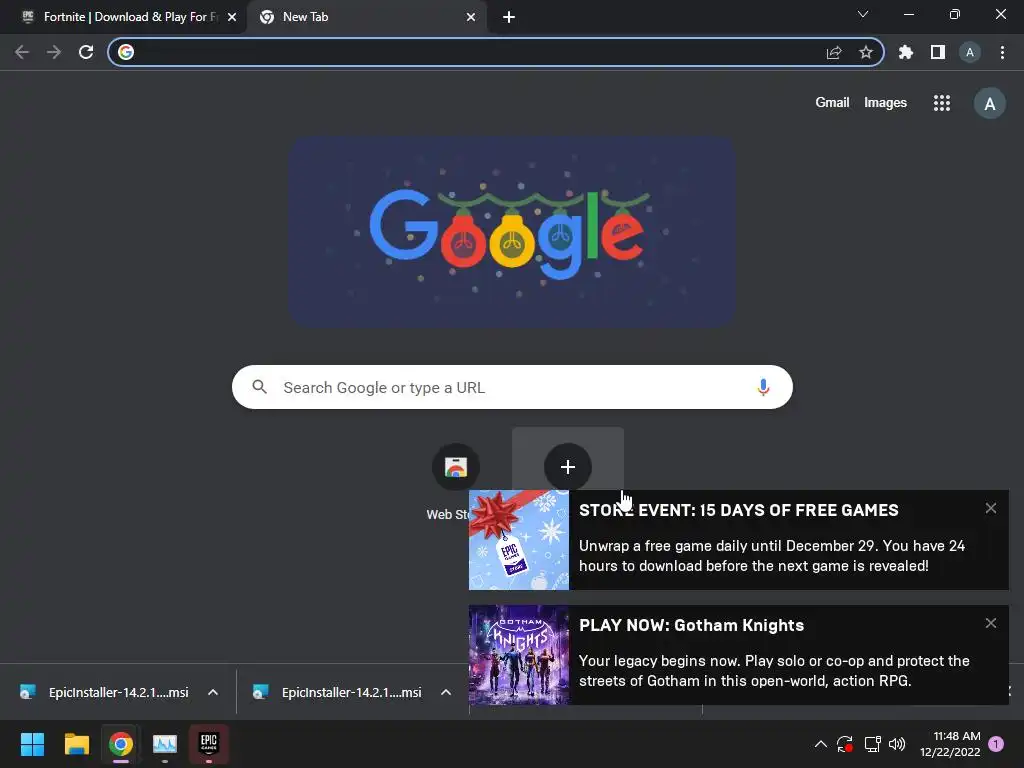The image size is (1024, 768).
Task: Add a new shortcut with the plus tile
Action: pyautogui.click(x=568, y=467)
